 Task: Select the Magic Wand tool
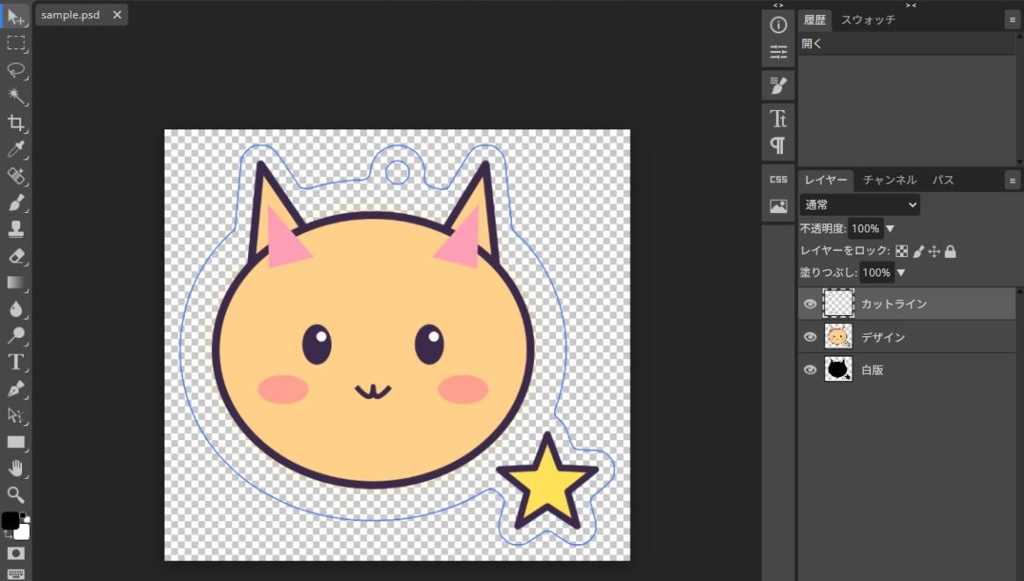click(x=16, y=97)
